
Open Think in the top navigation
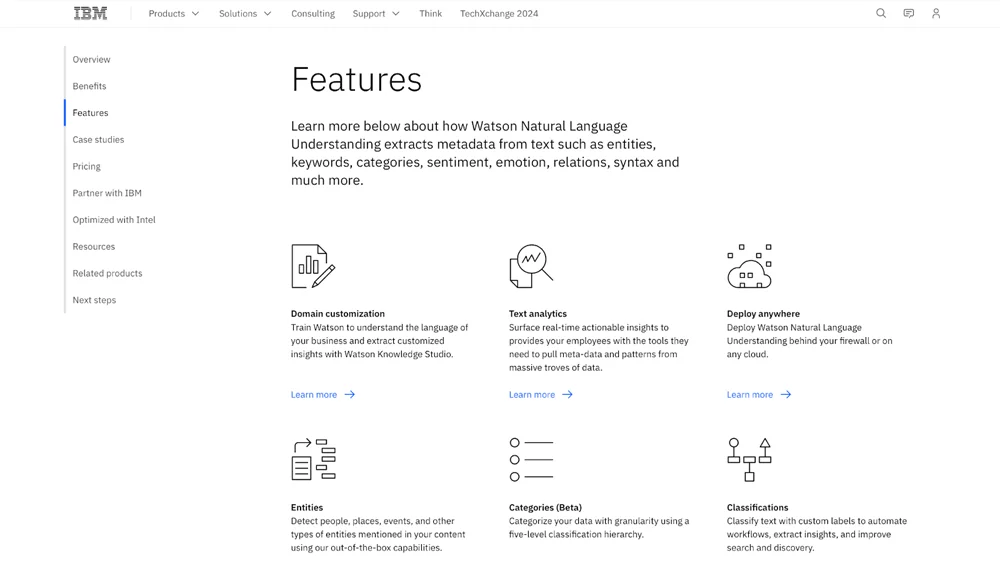430,13
